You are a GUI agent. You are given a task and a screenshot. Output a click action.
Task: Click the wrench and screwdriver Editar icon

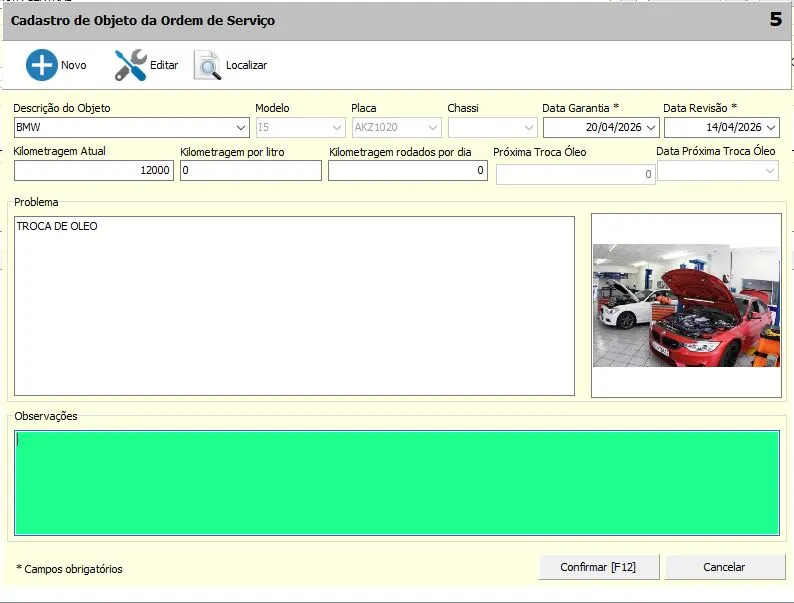pos(130,65)
